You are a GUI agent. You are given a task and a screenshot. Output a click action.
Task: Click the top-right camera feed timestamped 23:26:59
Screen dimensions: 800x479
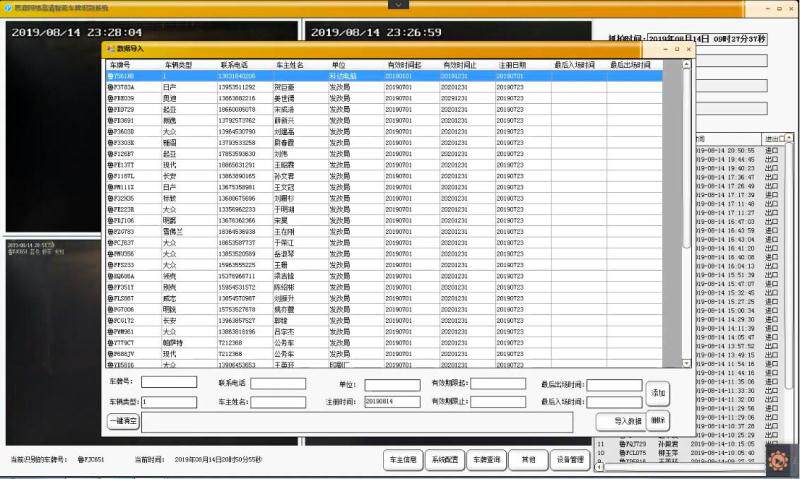[448, 31]
